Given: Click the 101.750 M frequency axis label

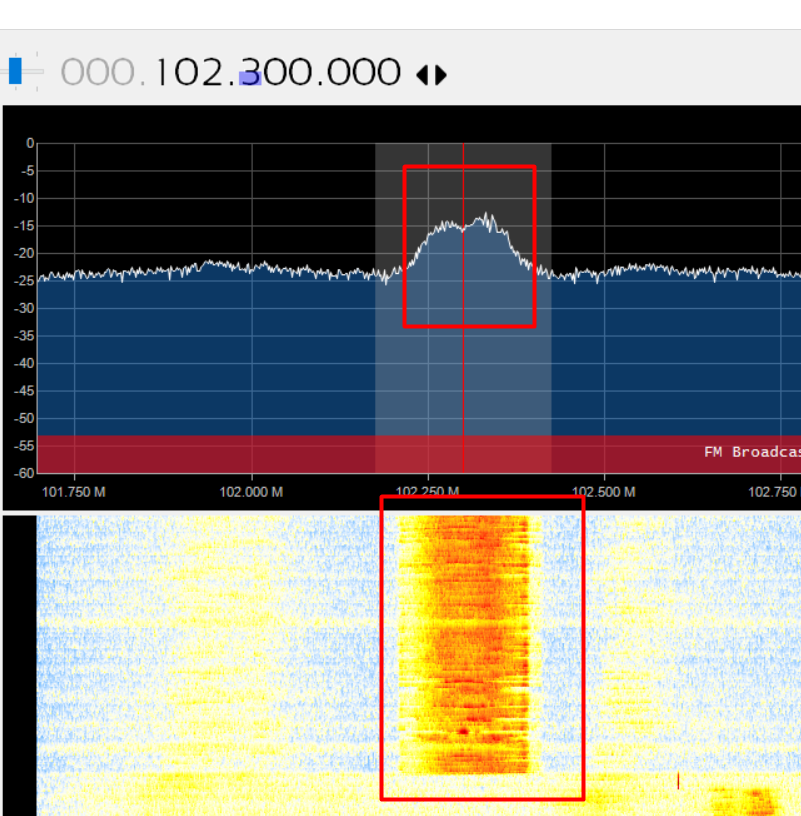Looking at the screenshot, I should click(73, 492).
